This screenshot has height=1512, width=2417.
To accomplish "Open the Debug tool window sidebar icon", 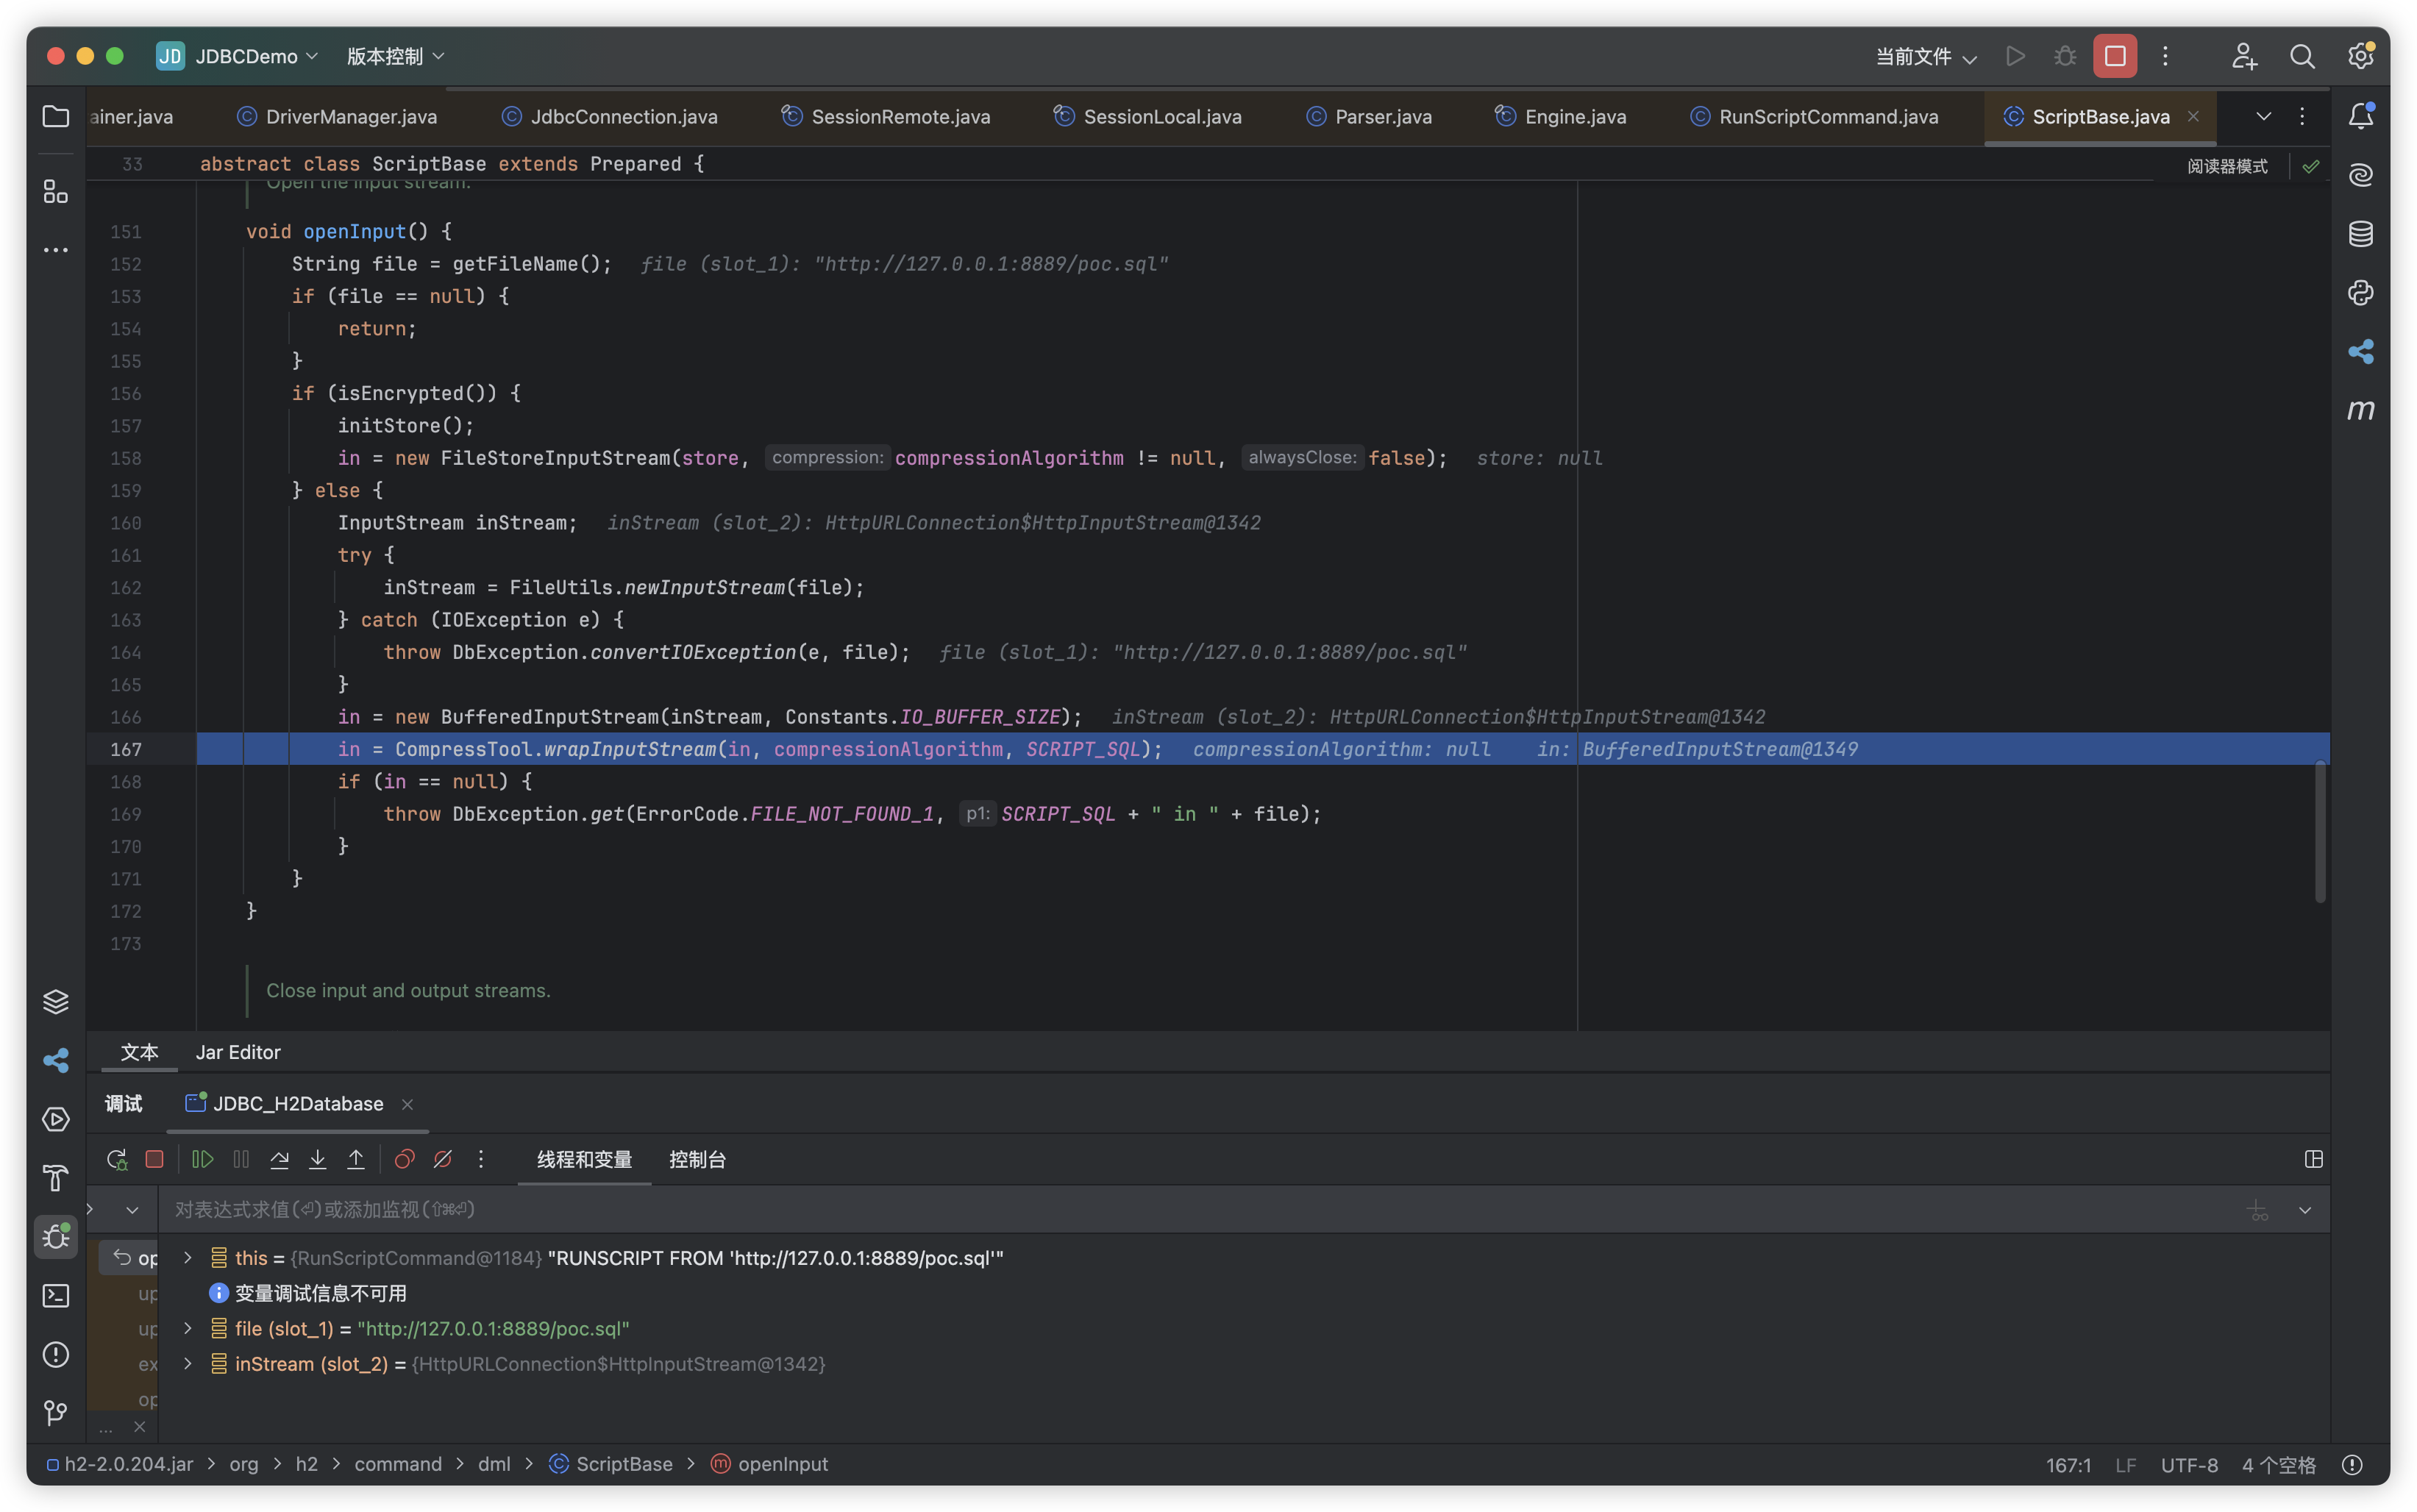I will tap(56, 1237).
